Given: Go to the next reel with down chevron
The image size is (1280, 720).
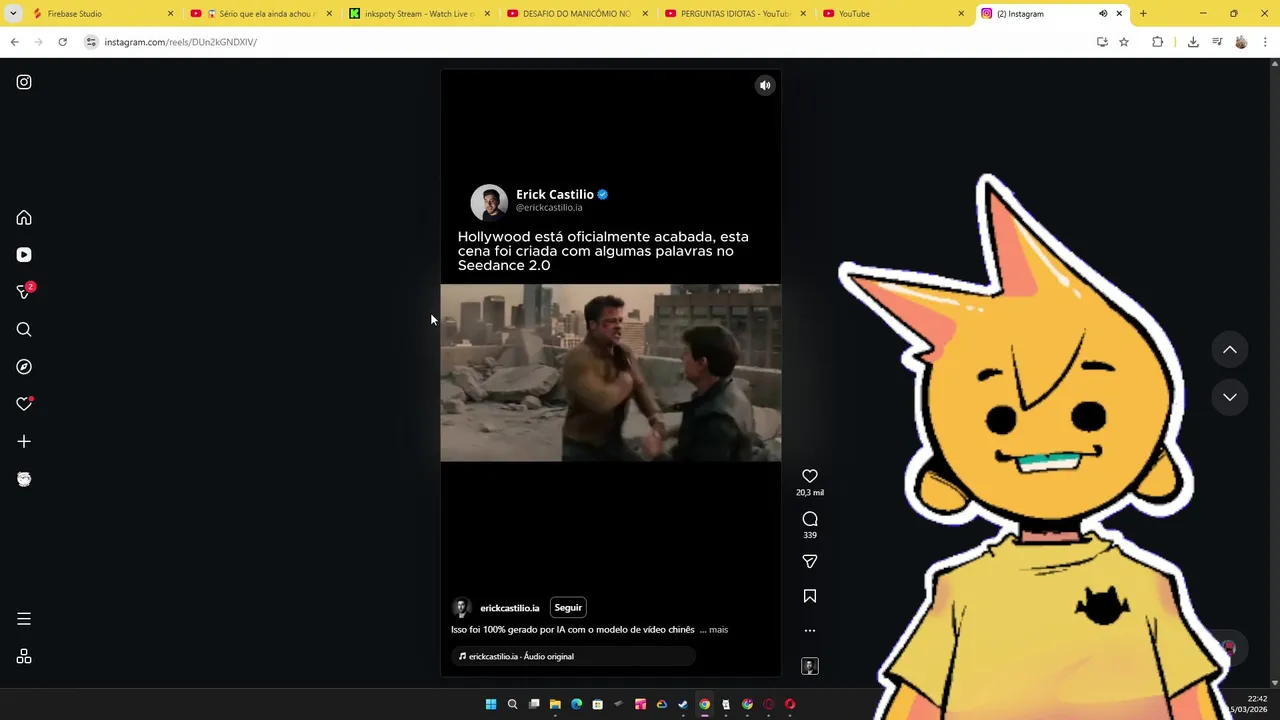Looking at the screenshot, I should point(1230,397).
